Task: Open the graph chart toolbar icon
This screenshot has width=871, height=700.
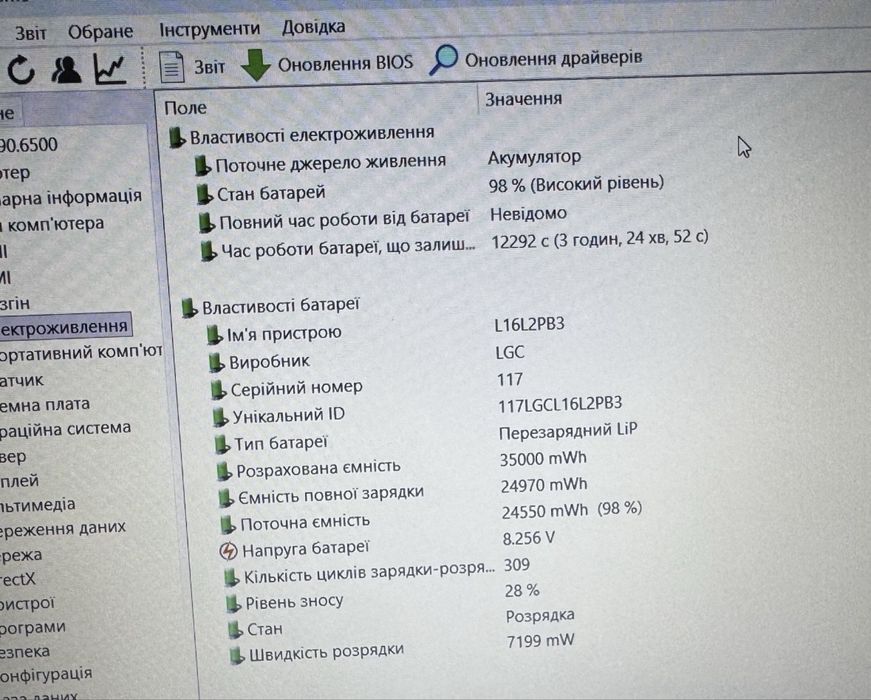Action: tap(109, 69)
